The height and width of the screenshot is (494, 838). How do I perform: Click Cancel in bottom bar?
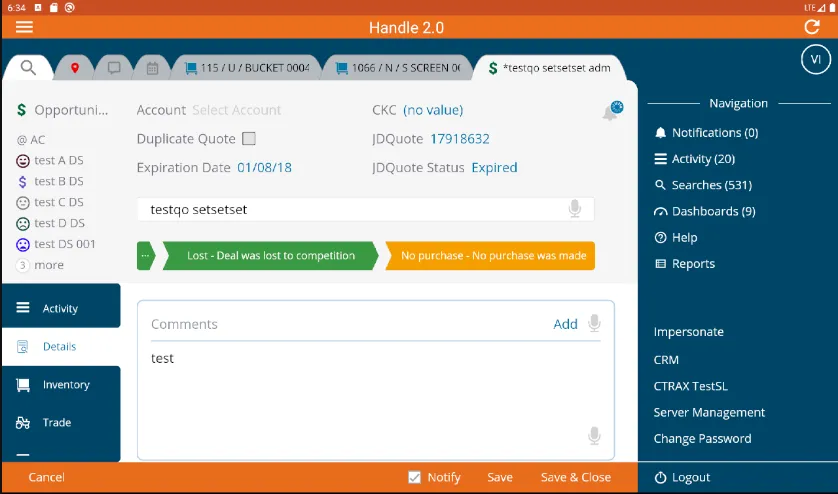tap(46, 477)
